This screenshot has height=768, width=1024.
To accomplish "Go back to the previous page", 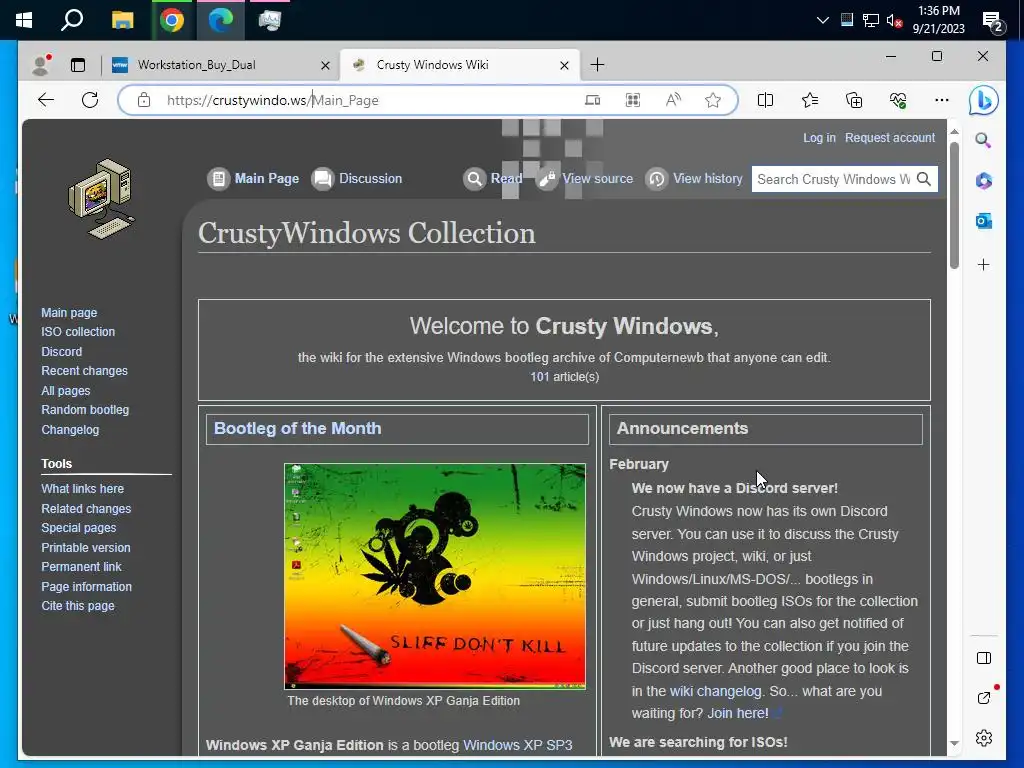I will tap(46, 100).
